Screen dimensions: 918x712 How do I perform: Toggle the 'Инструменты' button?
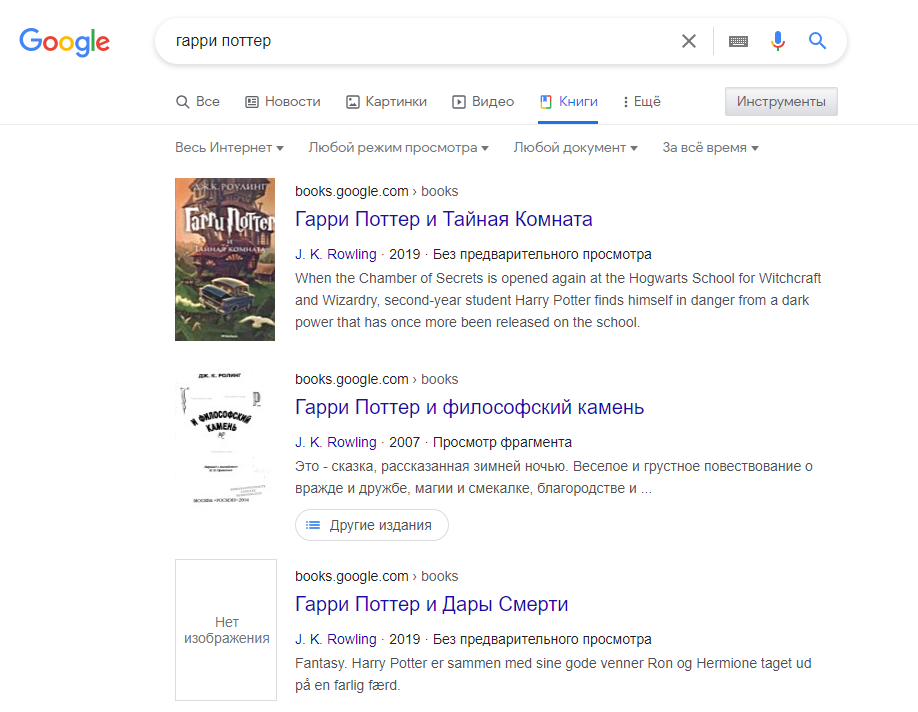[x=781, y=101]
